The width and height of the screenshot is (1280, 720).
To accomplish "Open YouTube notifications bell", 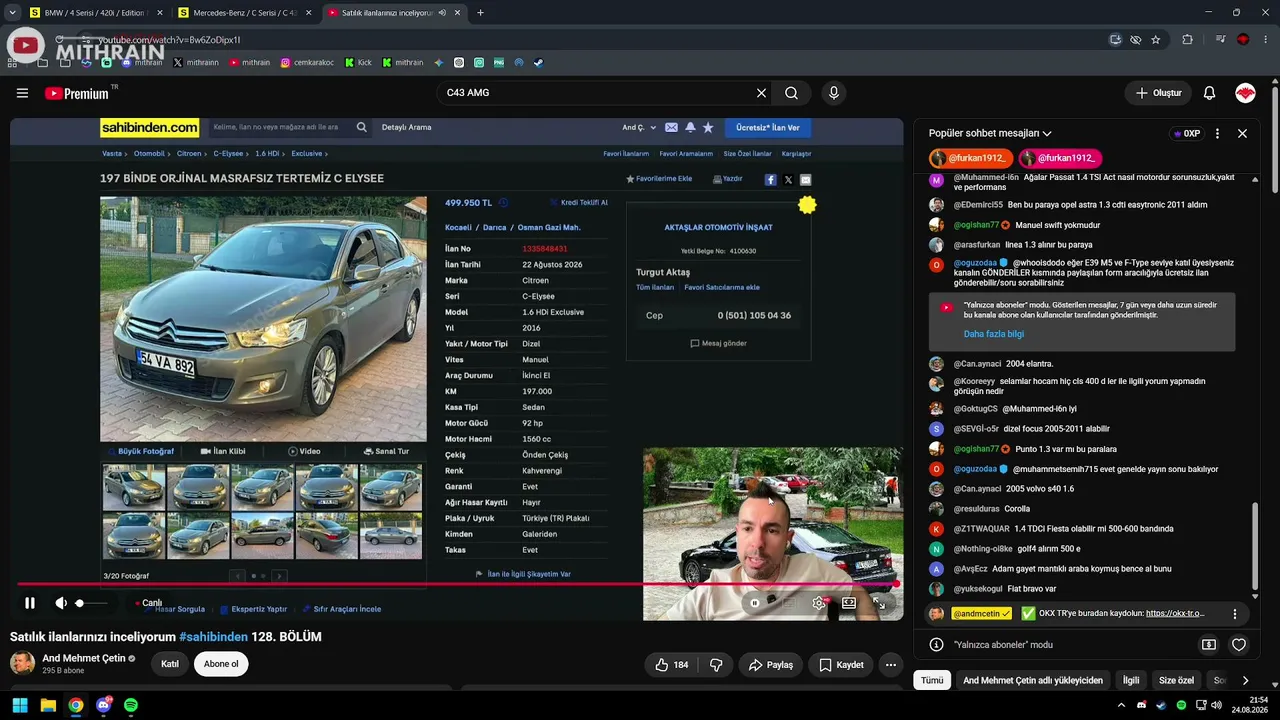I will (1209, 93).
